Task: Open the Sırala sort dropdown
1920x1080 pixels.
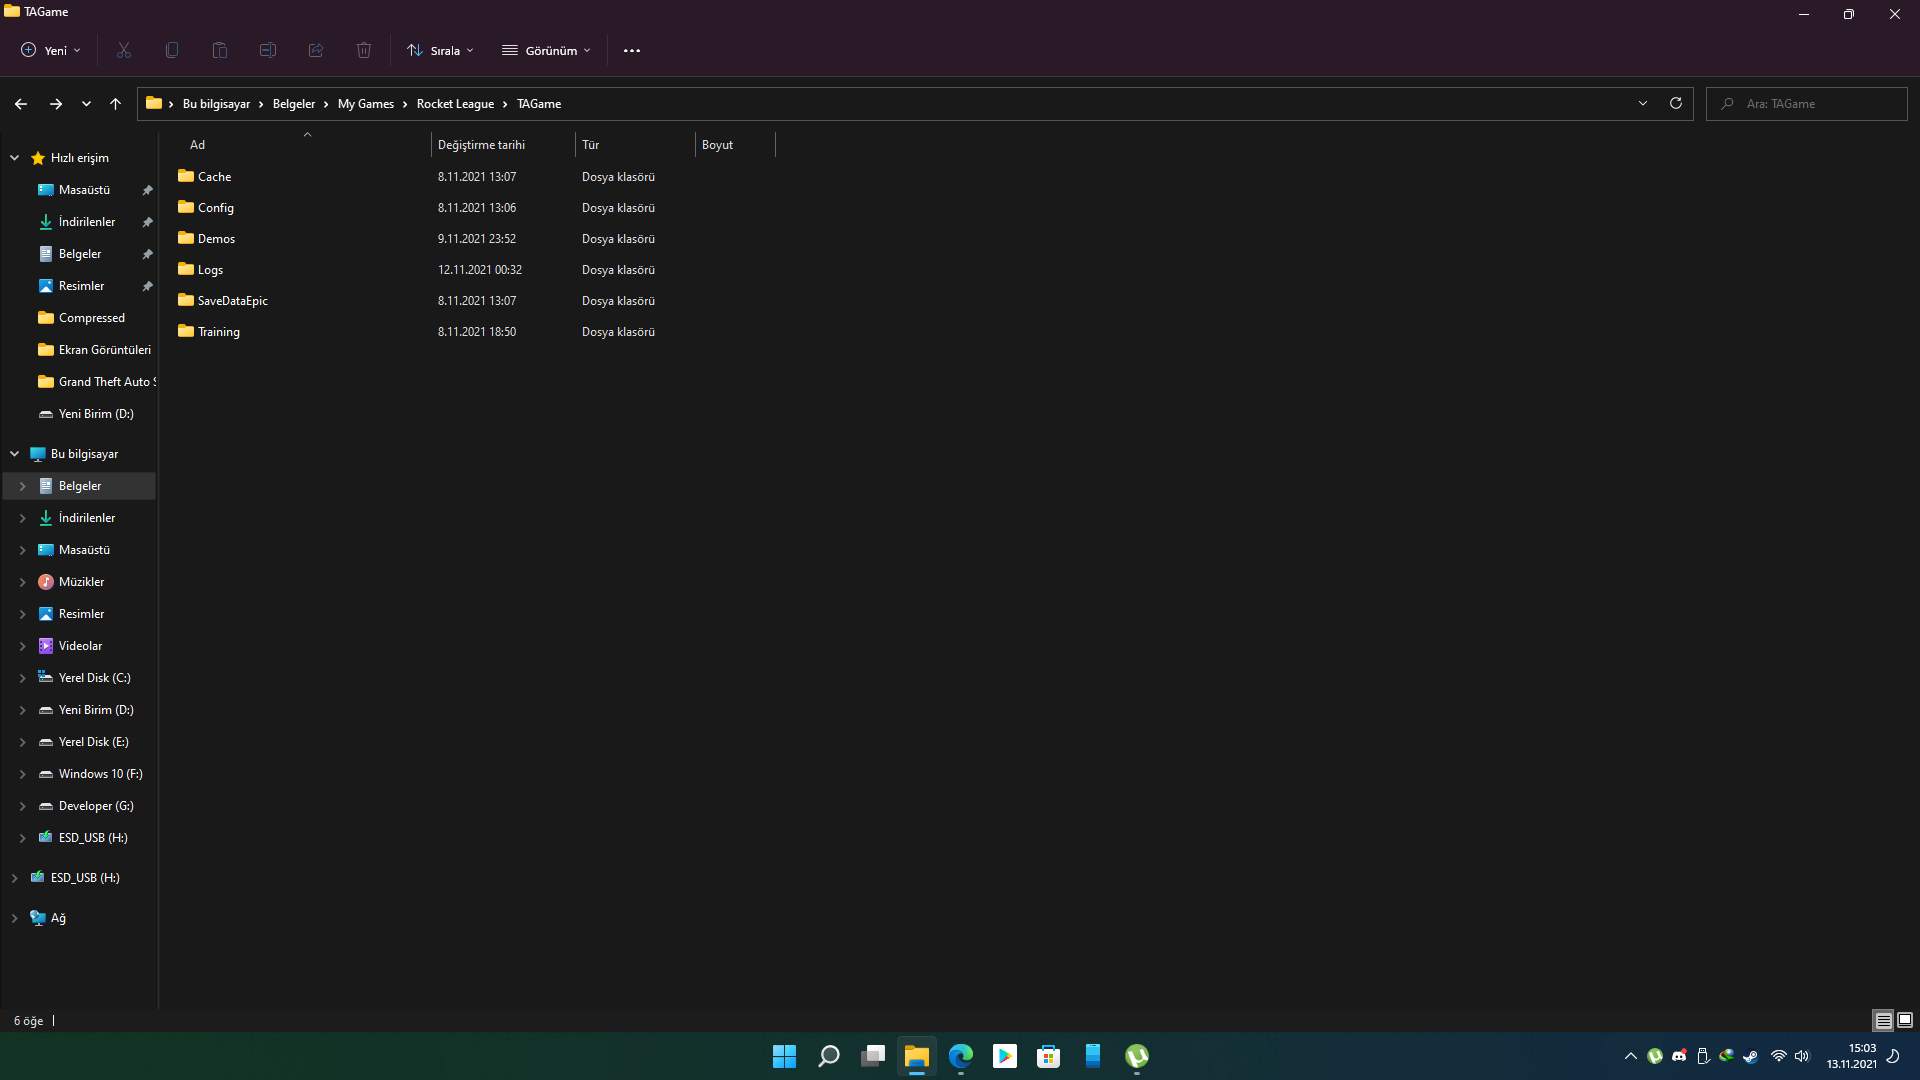Action: click(441, 50)
